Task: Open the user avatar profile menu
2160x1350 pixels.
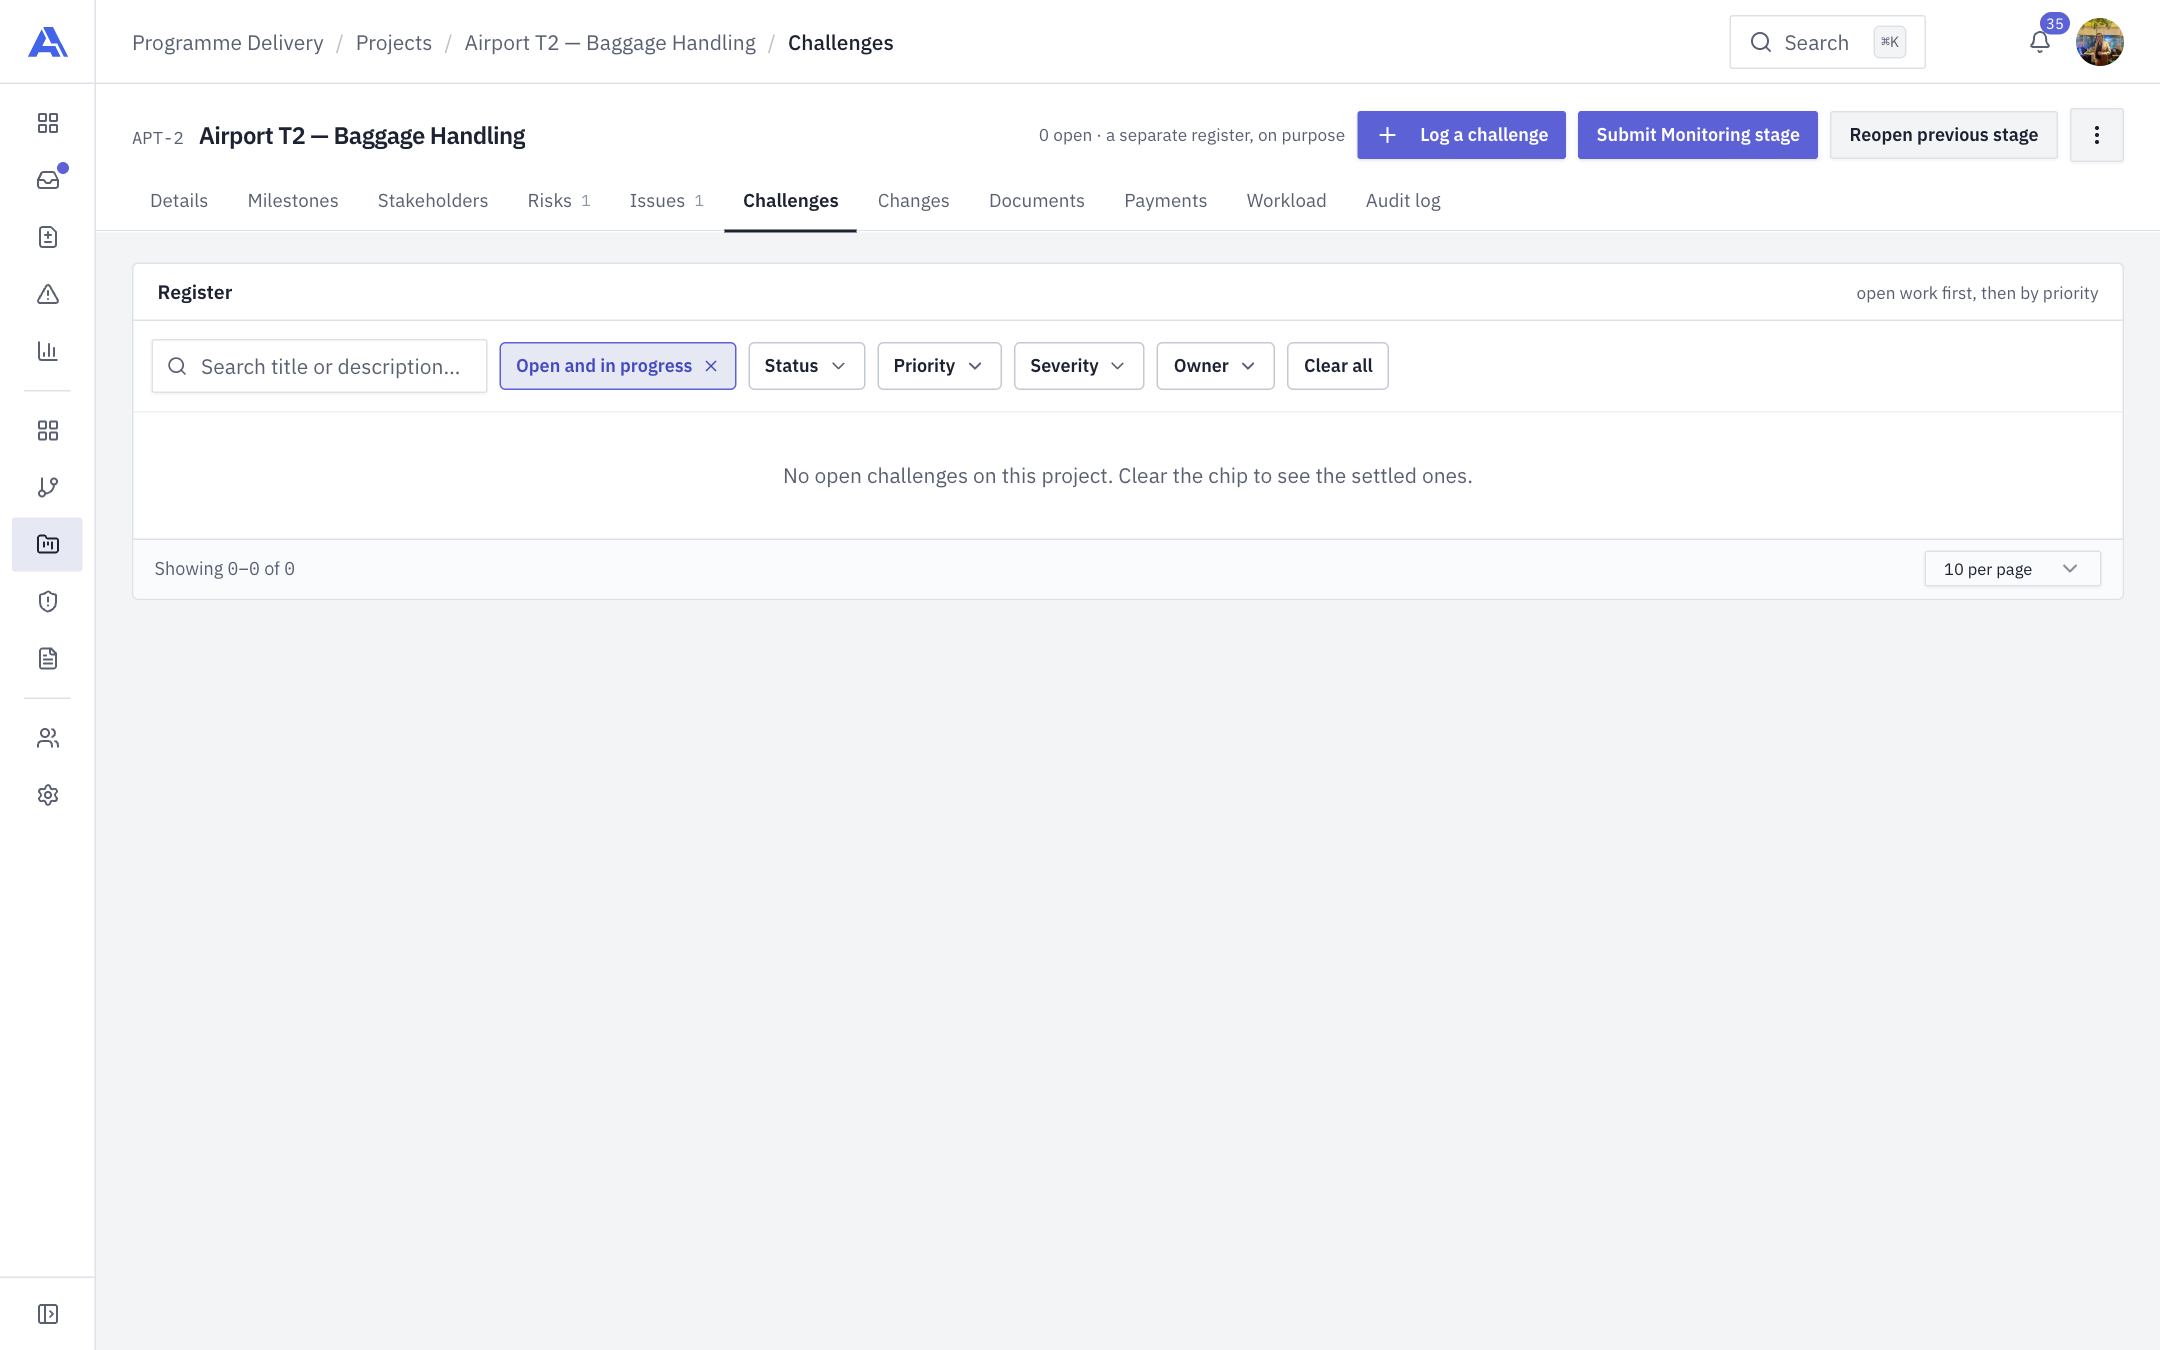Action: coord(2100,42)
